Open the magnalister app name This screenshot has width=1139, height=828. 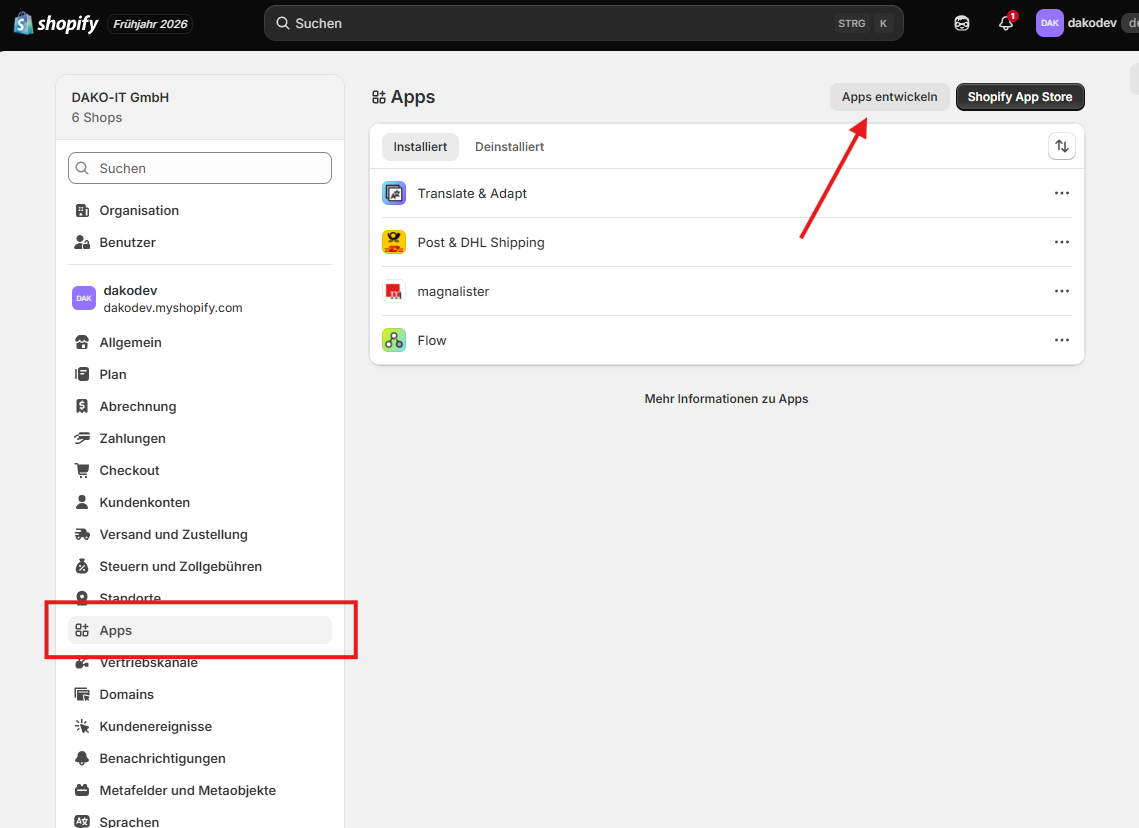(453, 291)
